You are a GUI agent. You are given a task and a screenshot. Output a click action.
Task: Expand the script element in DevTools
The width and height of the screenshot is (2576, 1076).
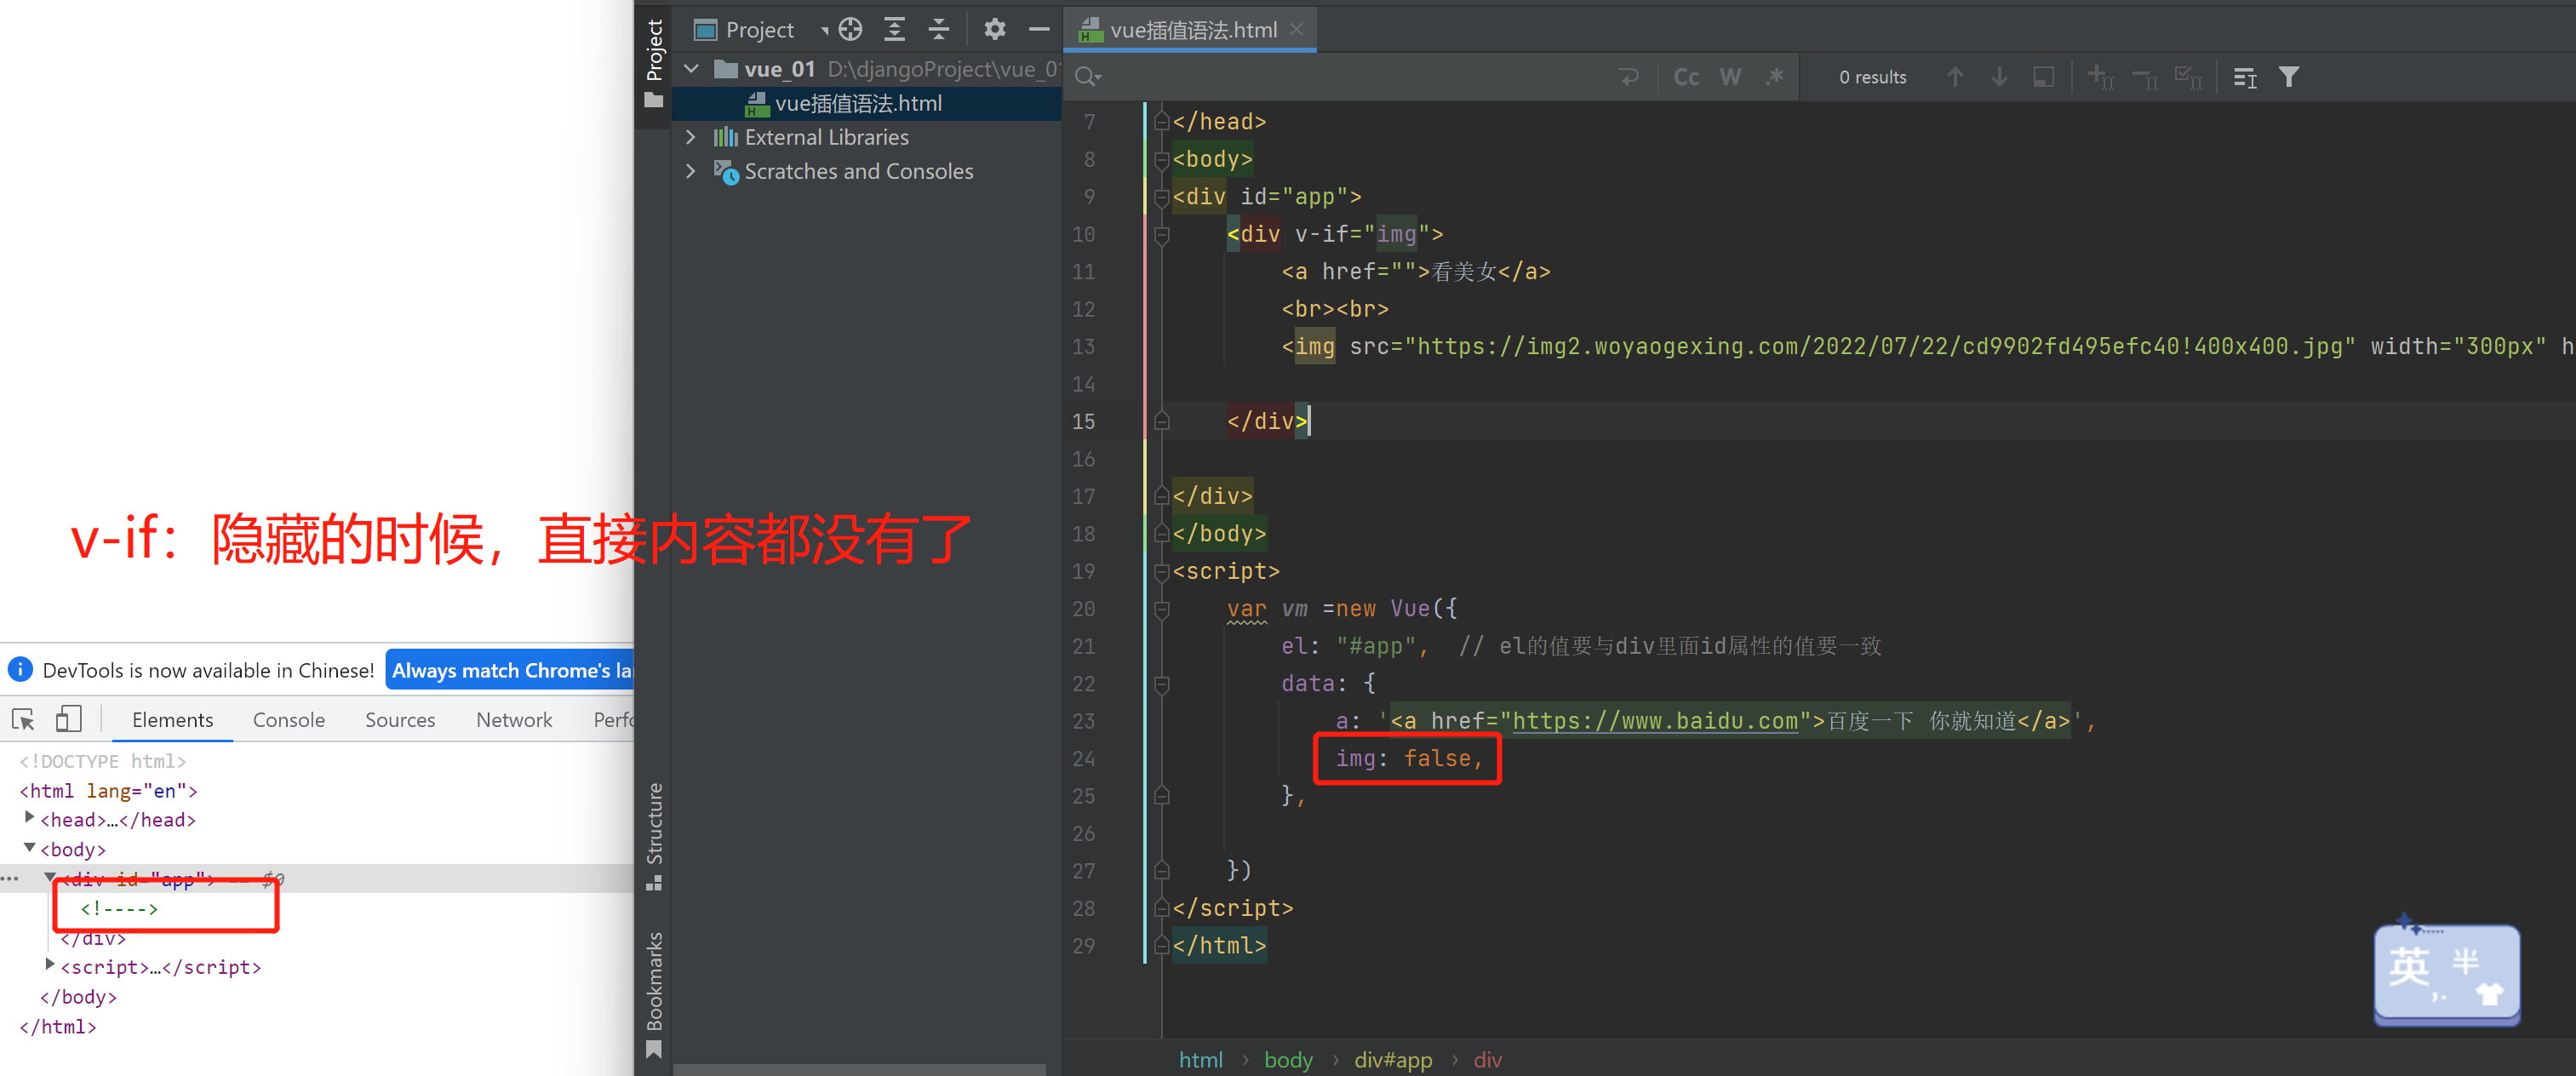(x=49, y=965)
